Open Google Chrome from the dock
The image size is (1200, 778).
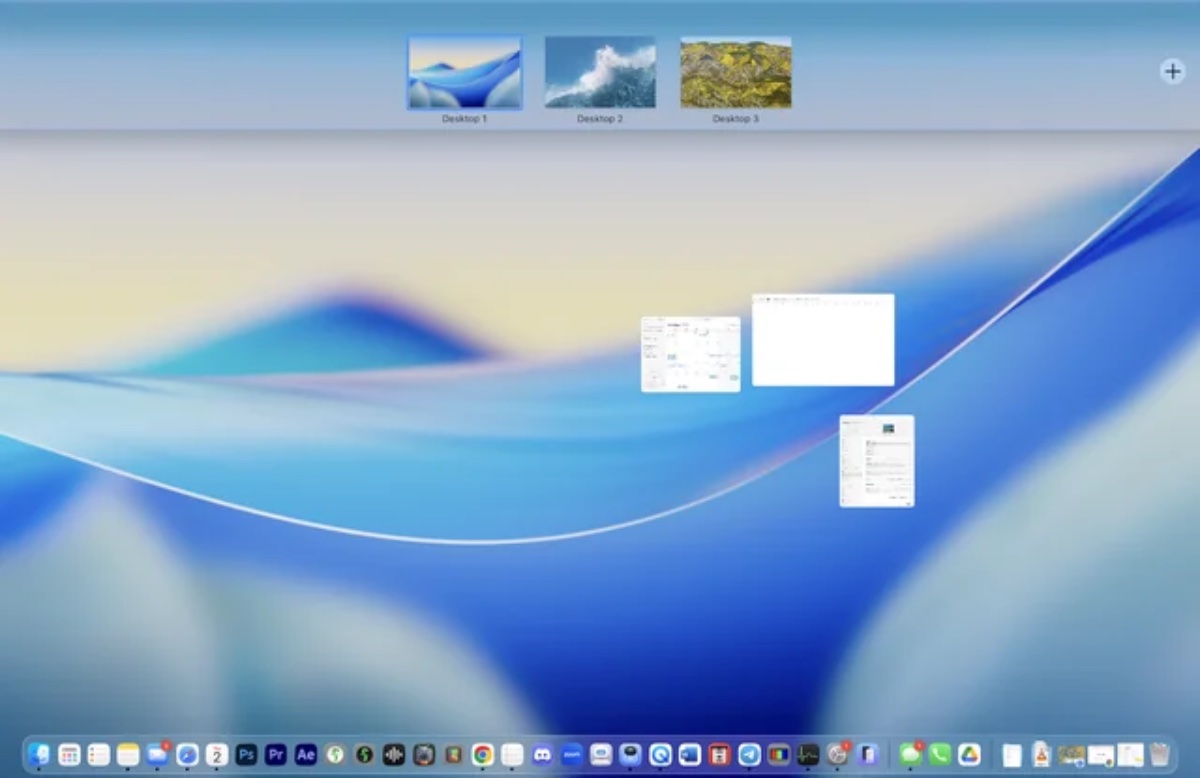483,754
